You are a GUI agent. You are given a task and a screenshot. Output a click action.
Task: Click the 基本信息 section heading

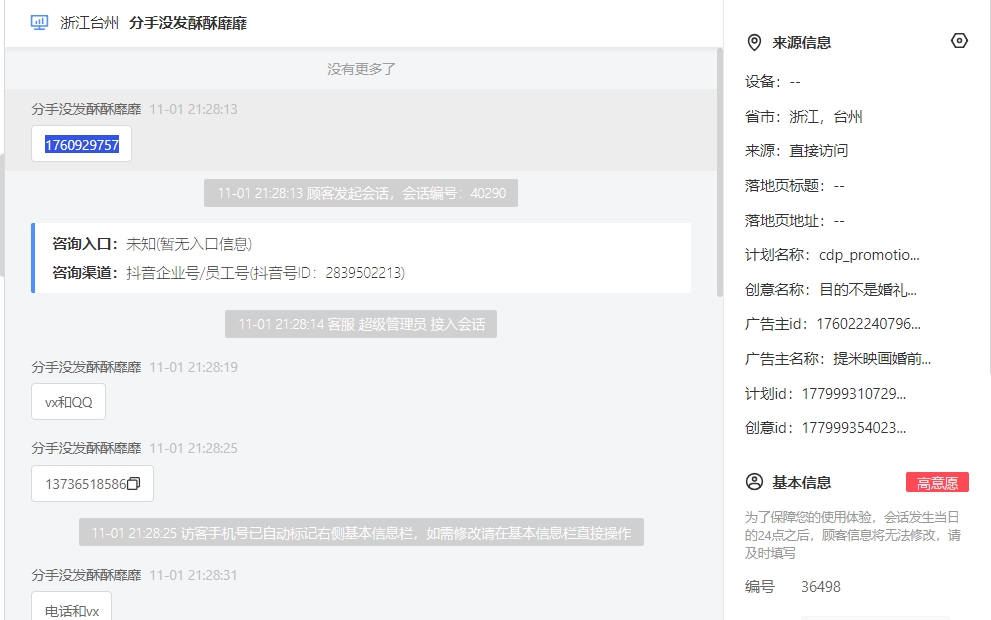click(801, 482)
